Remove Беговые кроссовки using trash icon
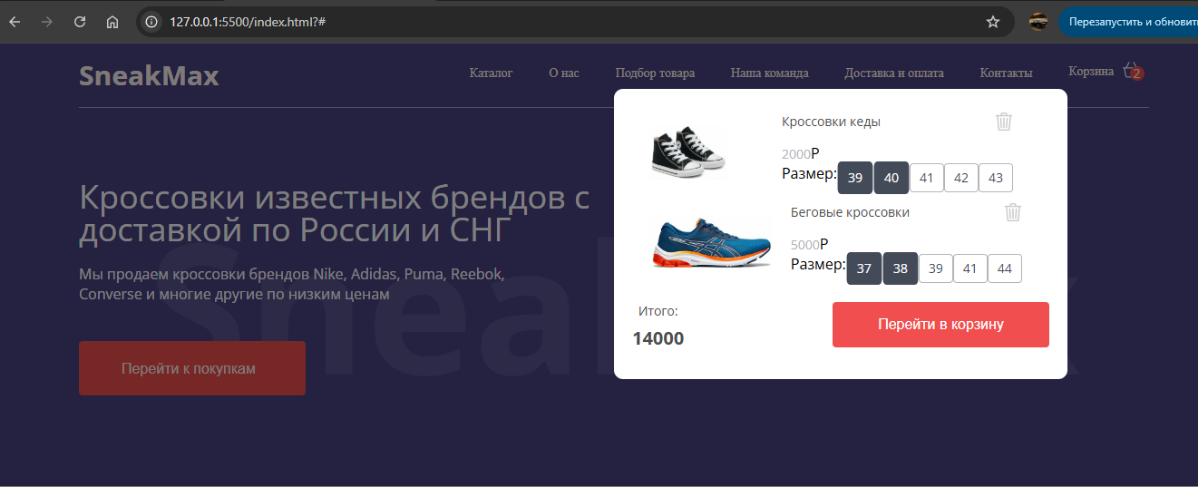Image resolution: width=1198 pixels, height=487 pixels. [x=1013, y=212]
